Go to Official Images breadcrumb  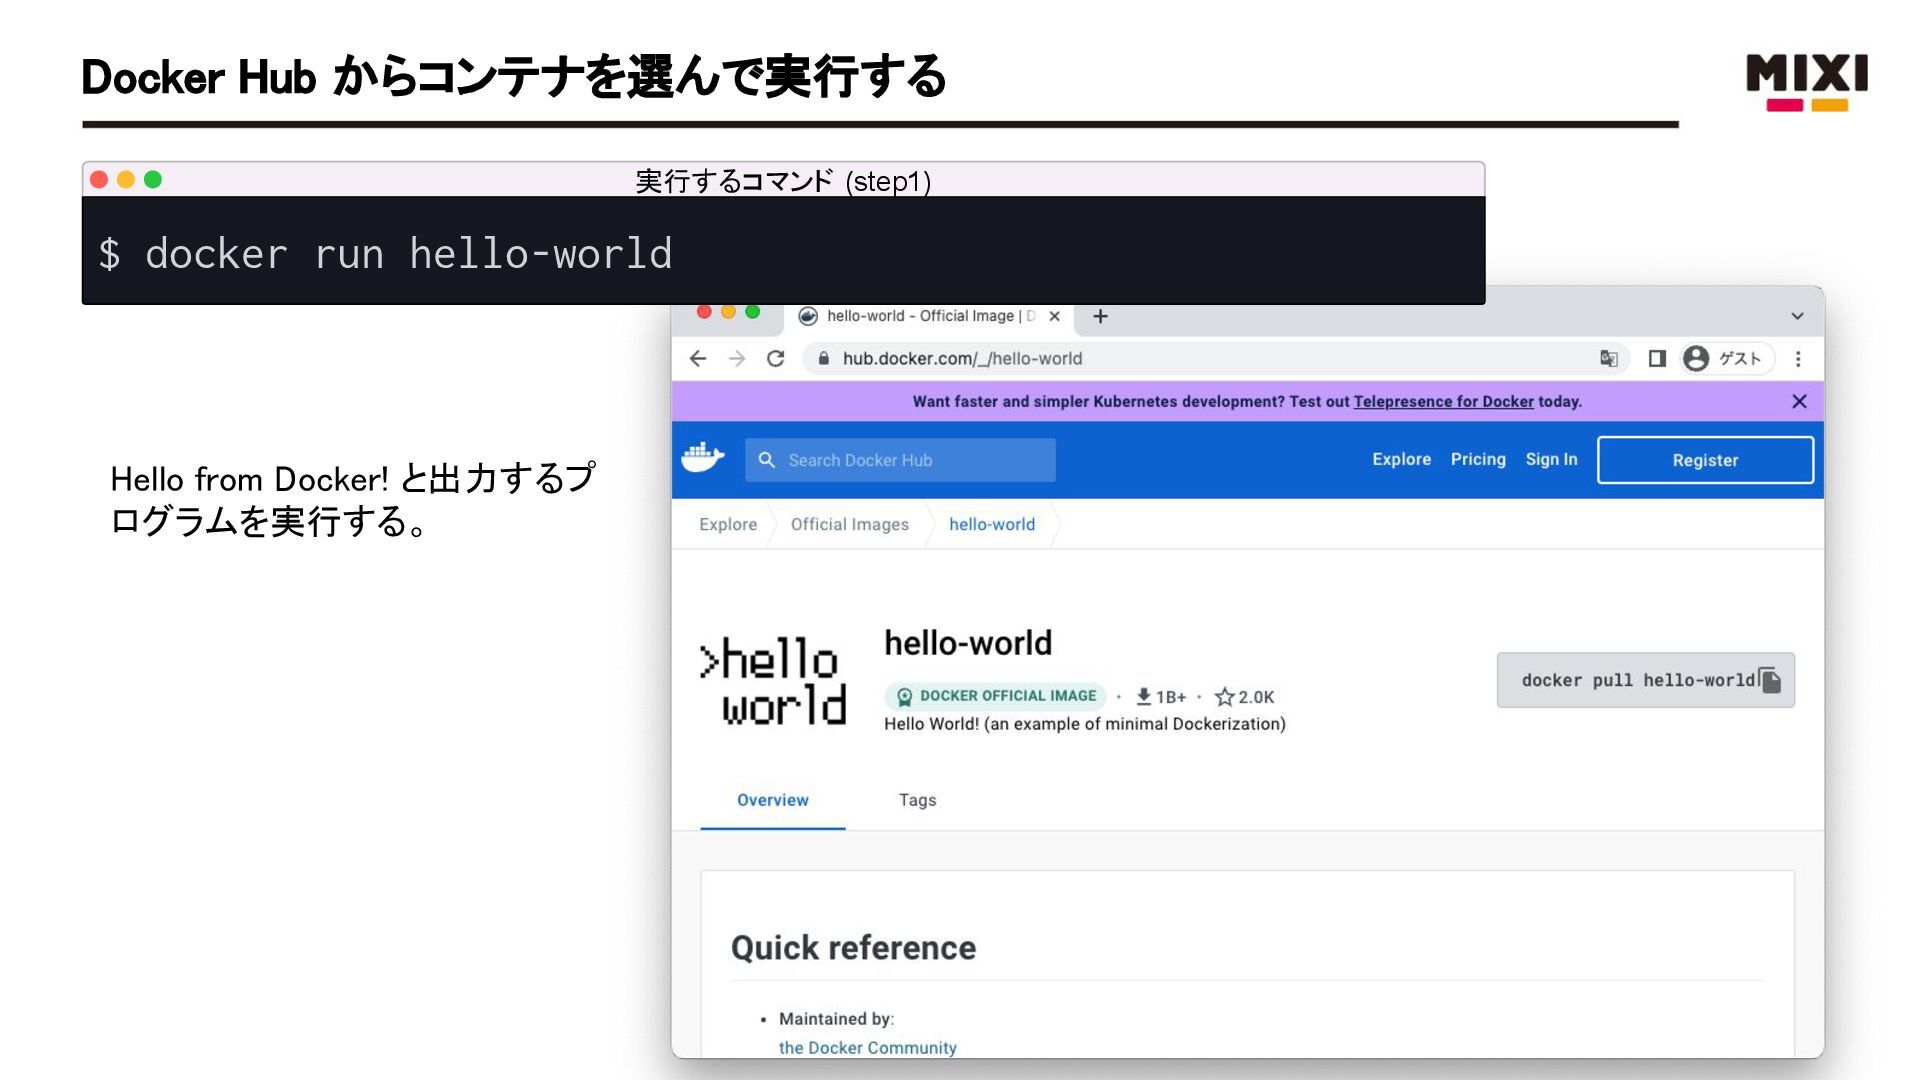[x=850, y=524]
